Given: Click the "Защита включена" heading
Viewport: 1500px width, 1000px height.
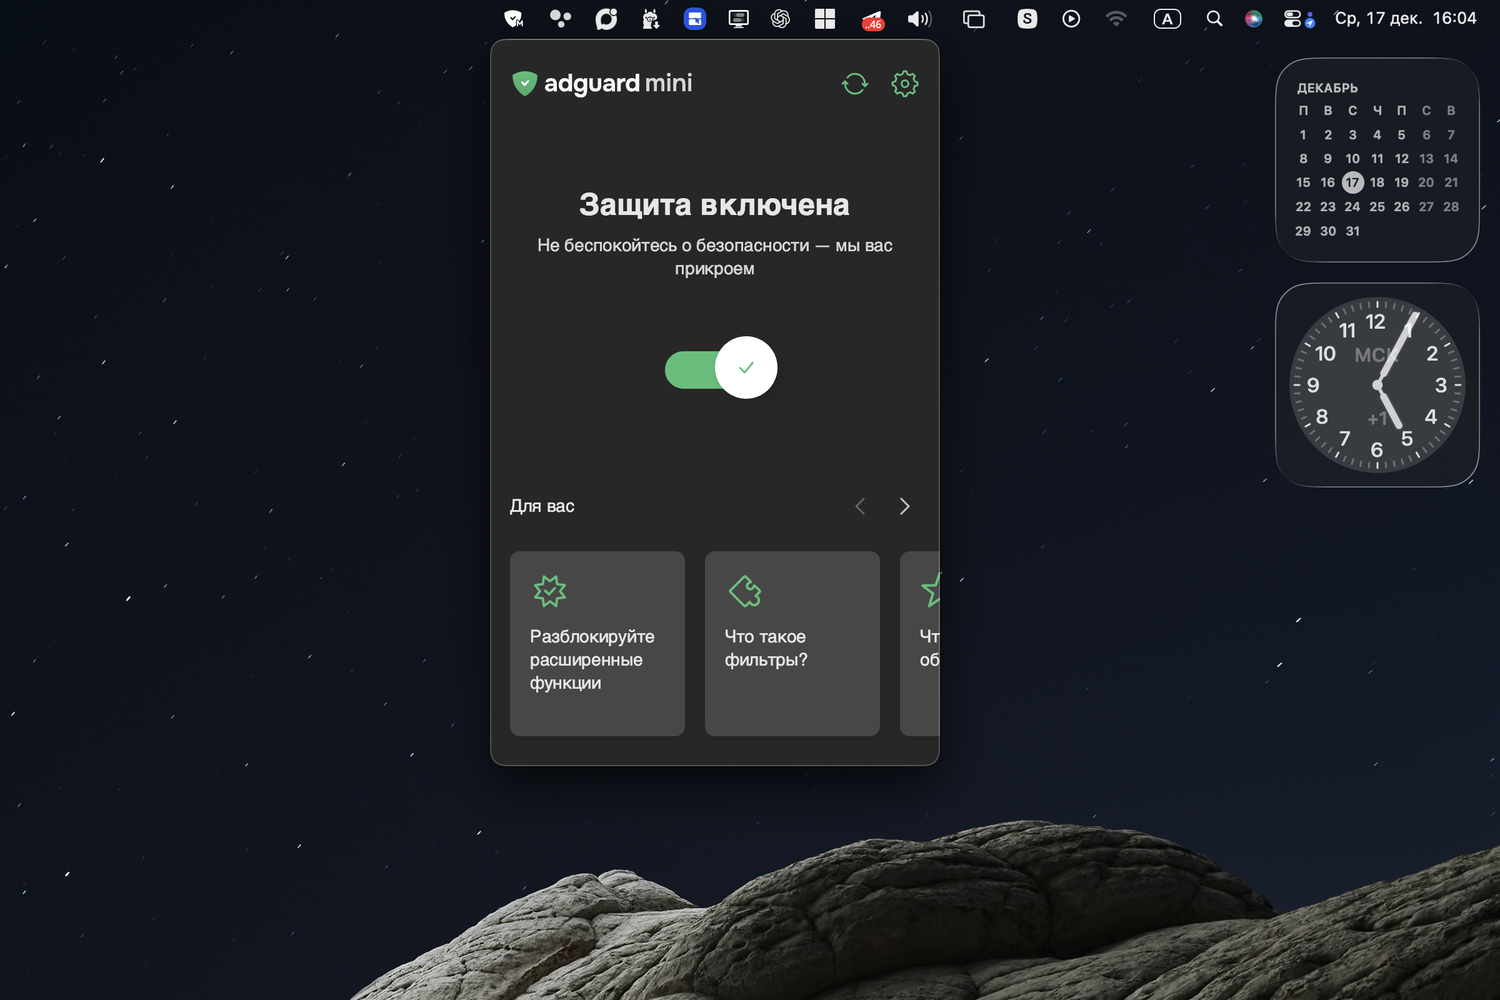Looking at the screenshot, I should coord(714,205).
